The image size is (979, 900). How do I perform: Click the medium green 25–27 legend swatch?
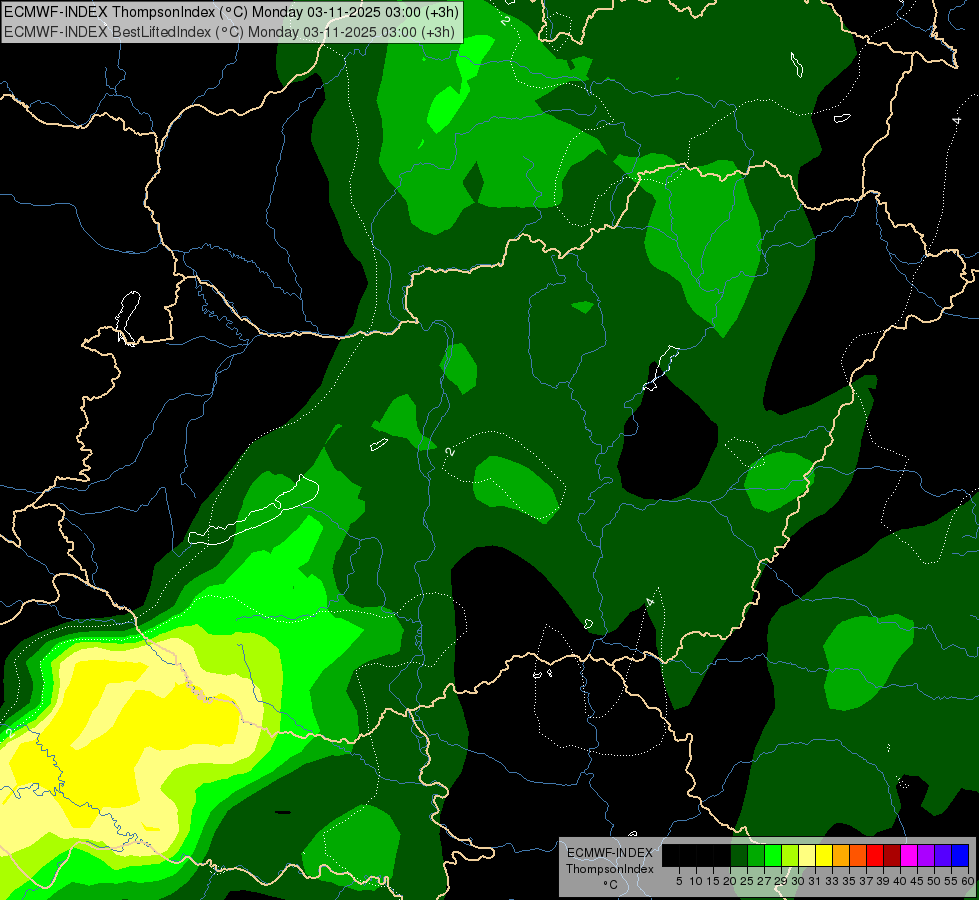756,856
